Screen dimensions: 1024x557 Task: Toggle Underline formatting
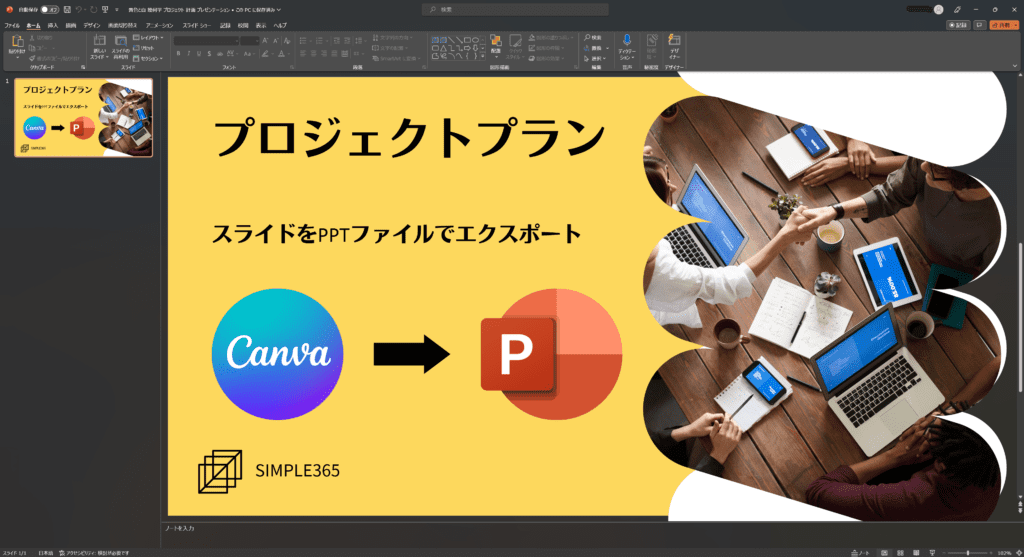pos(199,54)
